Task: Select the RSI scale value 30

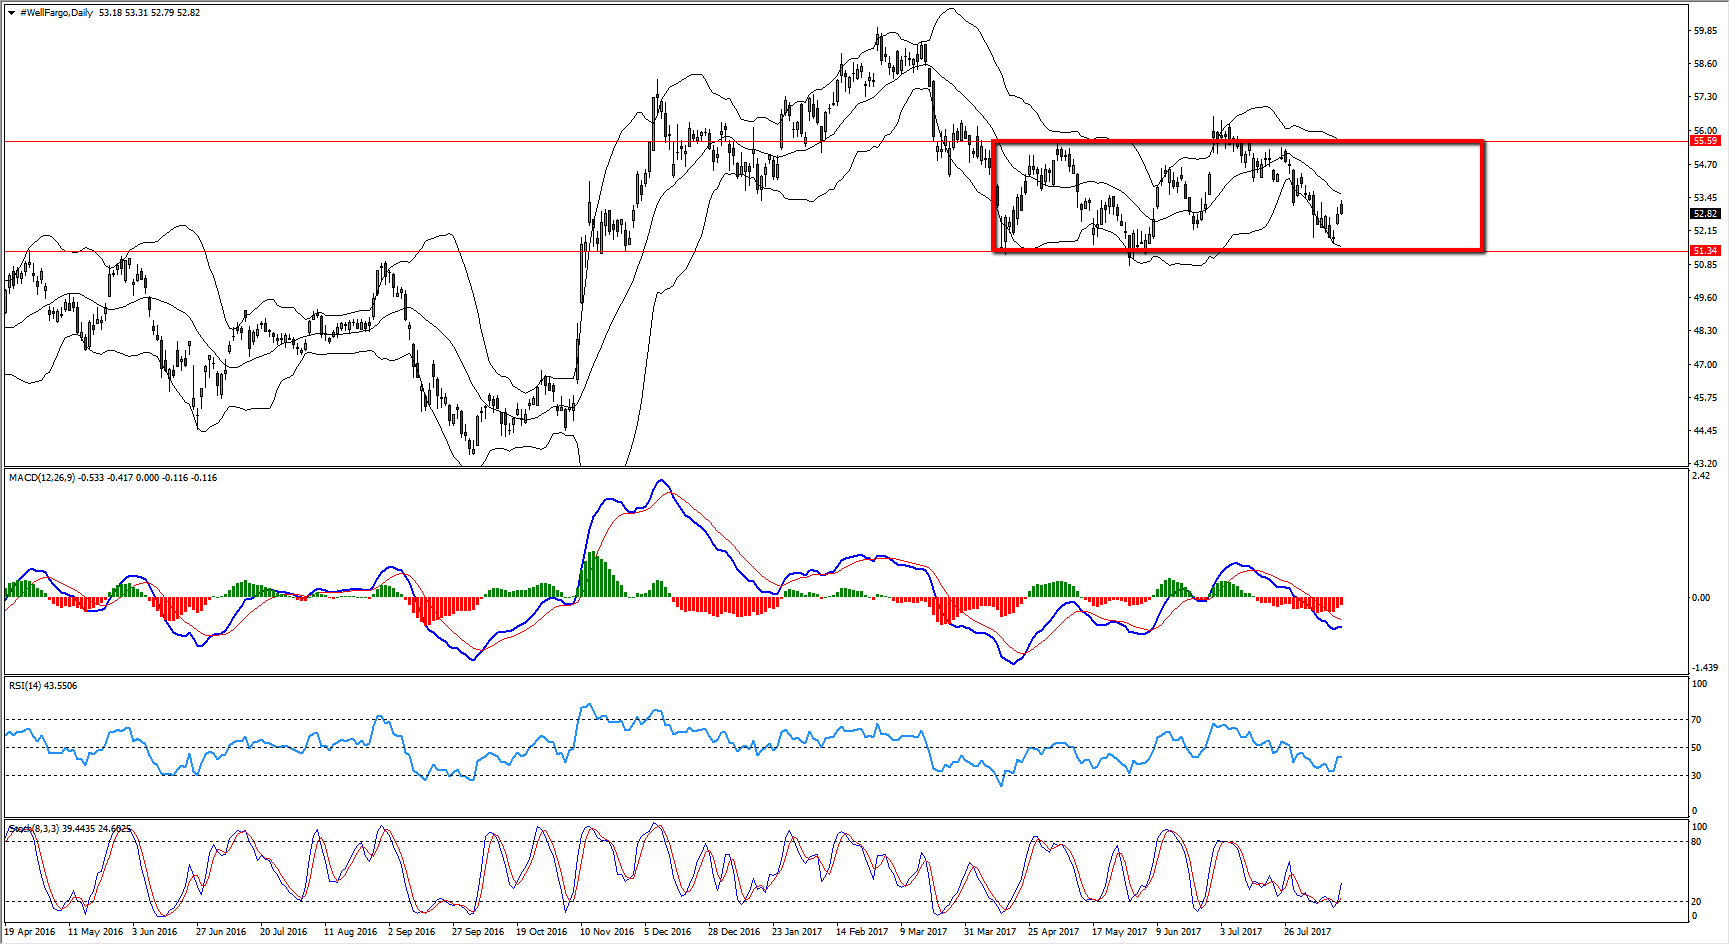Action: [x=1696, y=776]
